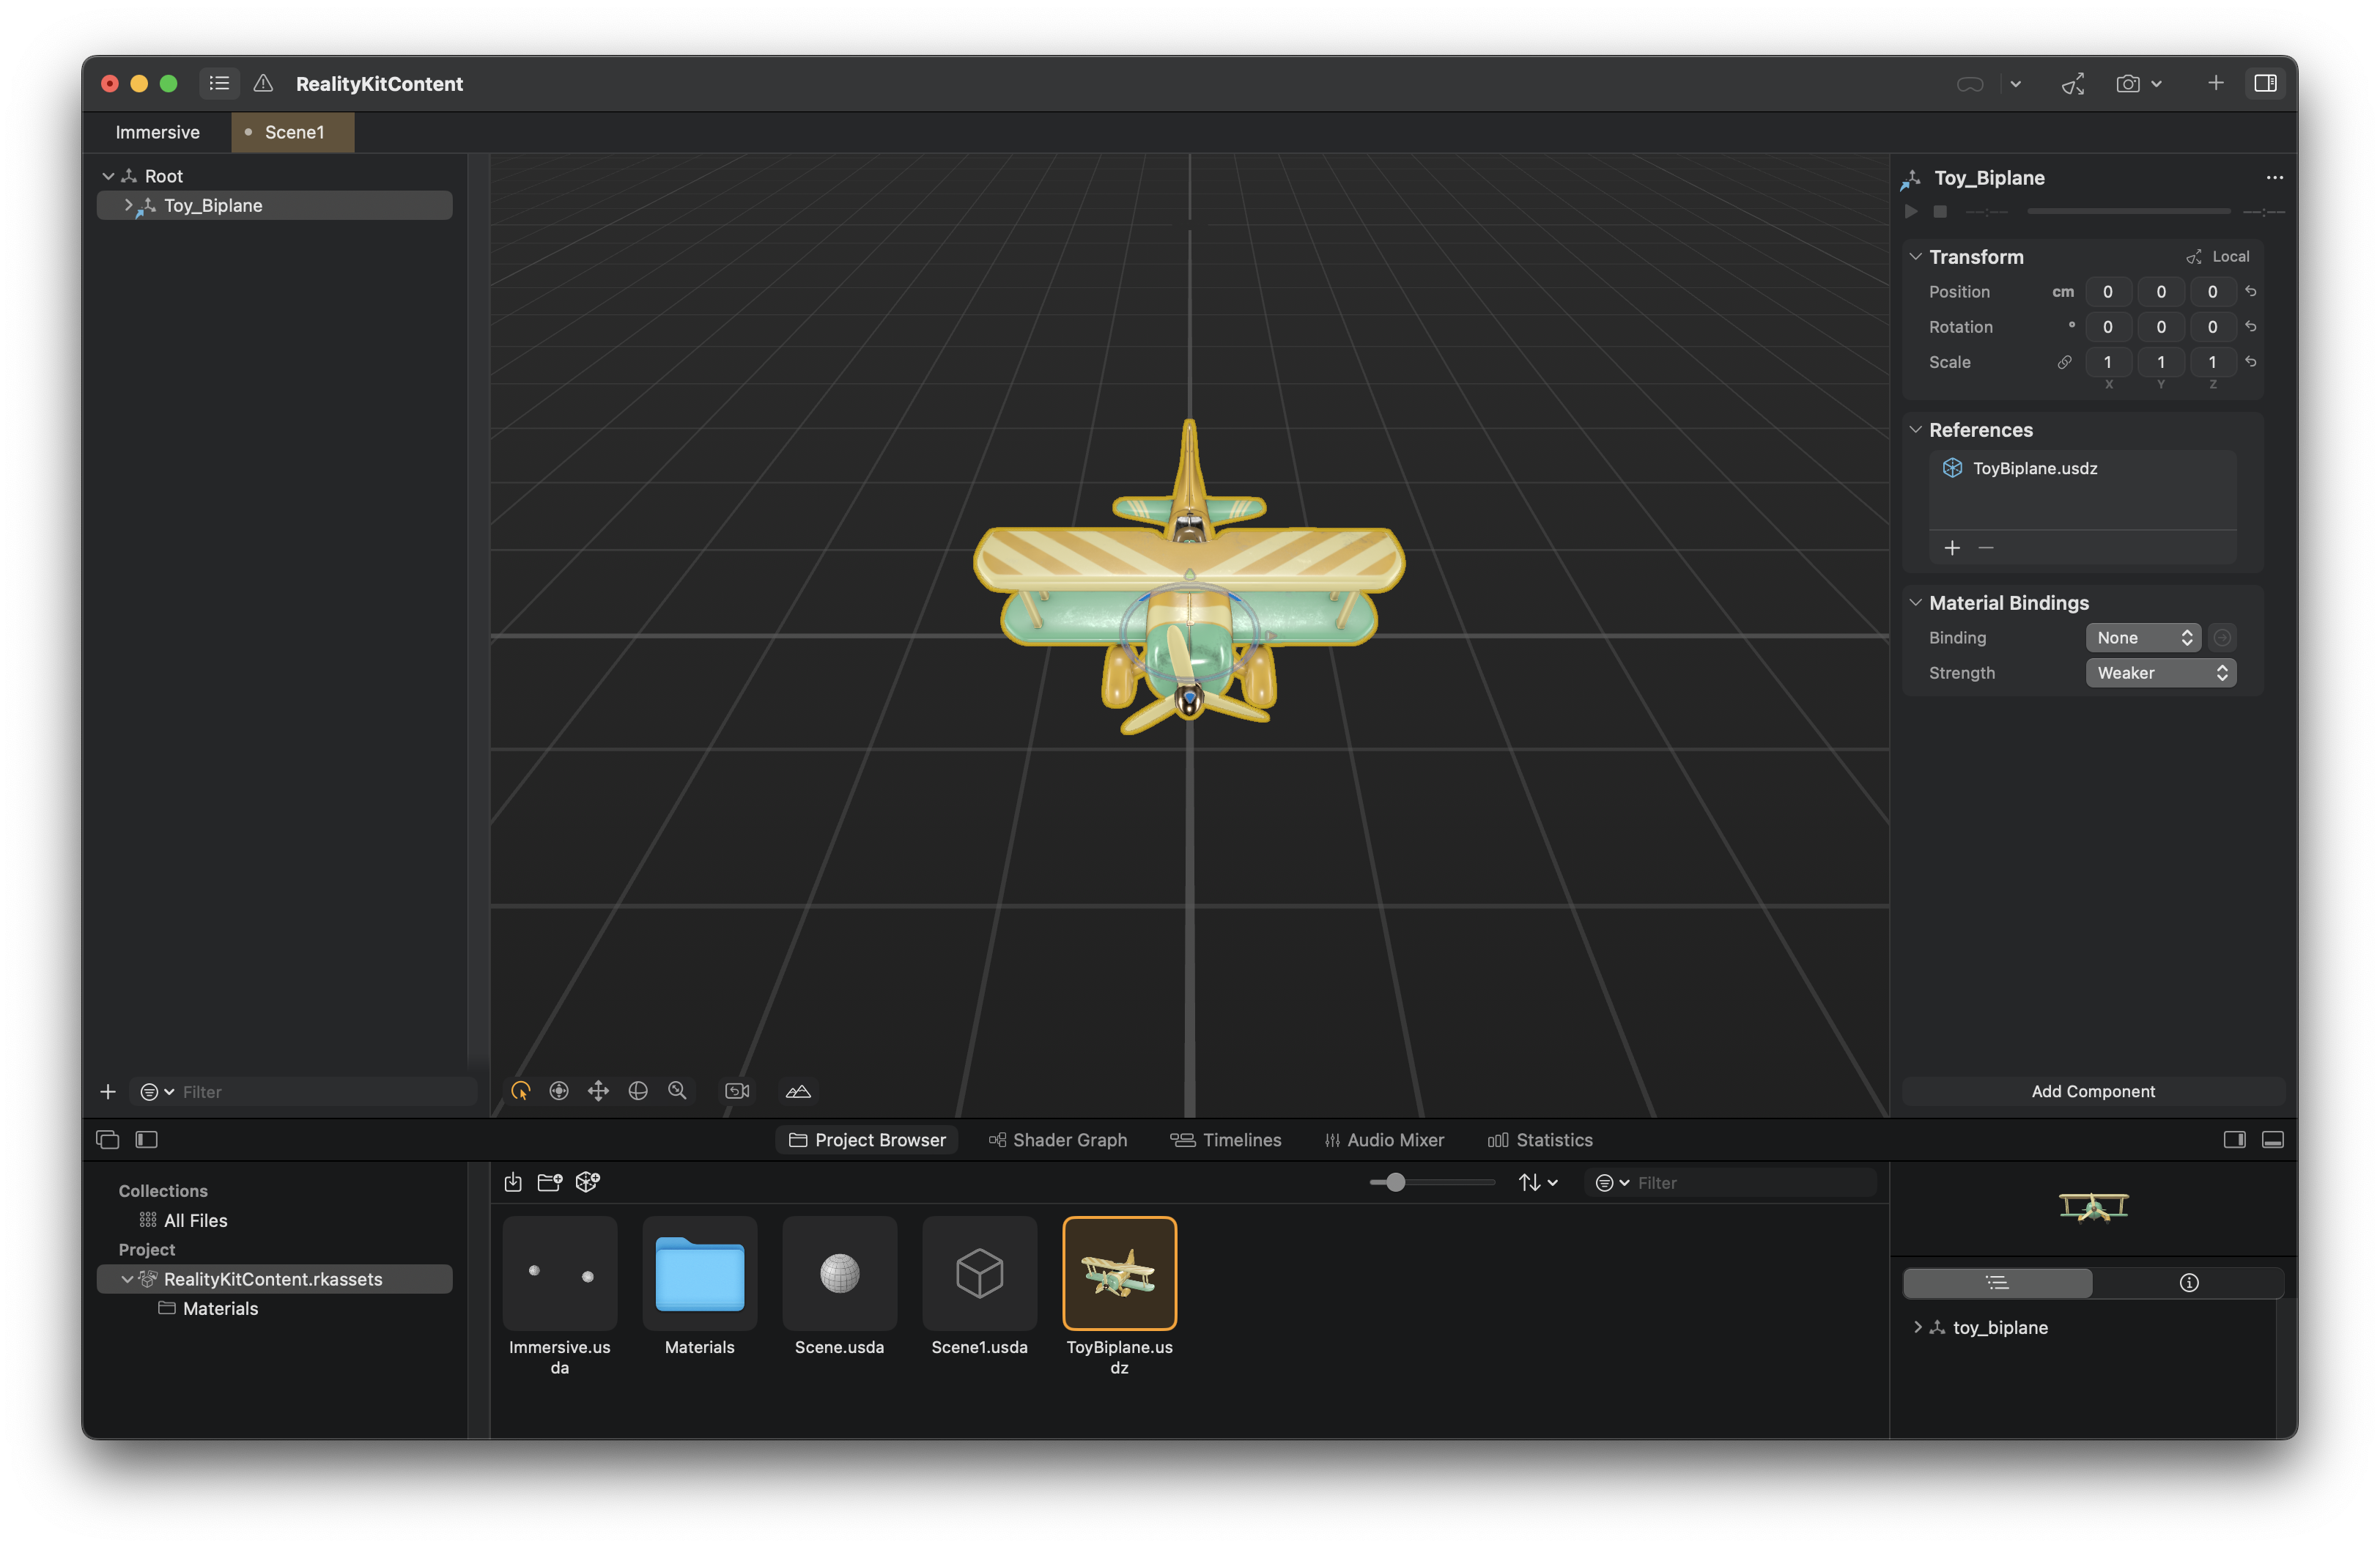Open the Binding None dropdown
Viewport: 2380px width, 1548px height.
tap(2143, 637)
